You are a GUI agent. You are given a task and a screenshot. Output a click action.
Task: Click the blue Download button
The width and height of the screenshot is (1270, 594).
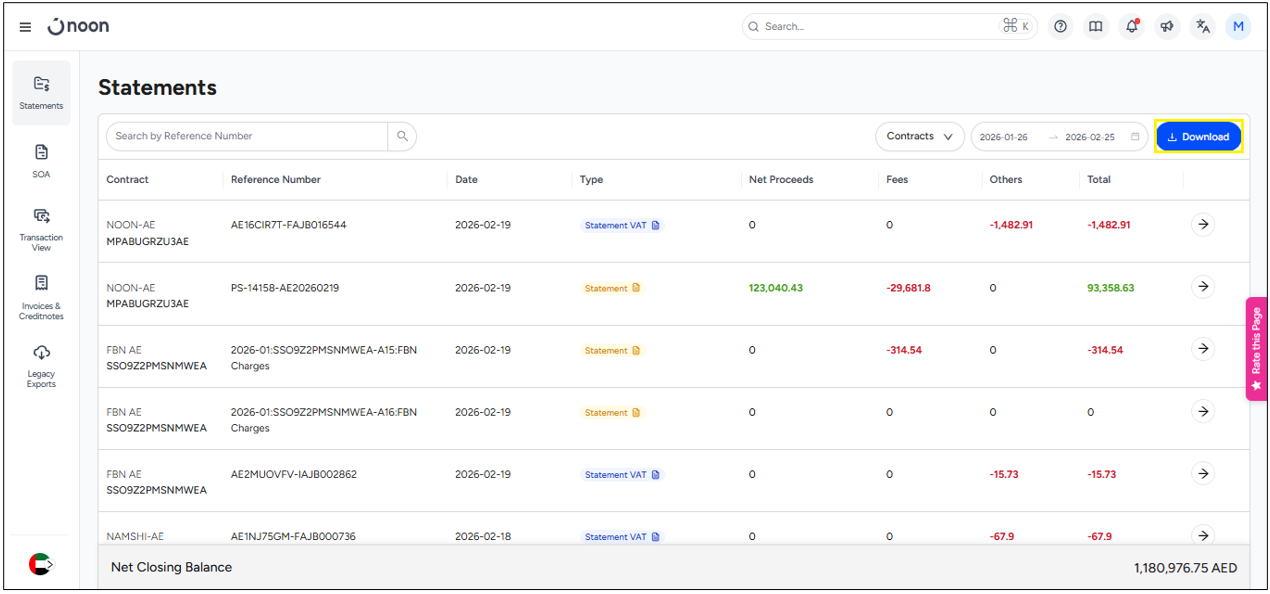(x=1198, y=137)
